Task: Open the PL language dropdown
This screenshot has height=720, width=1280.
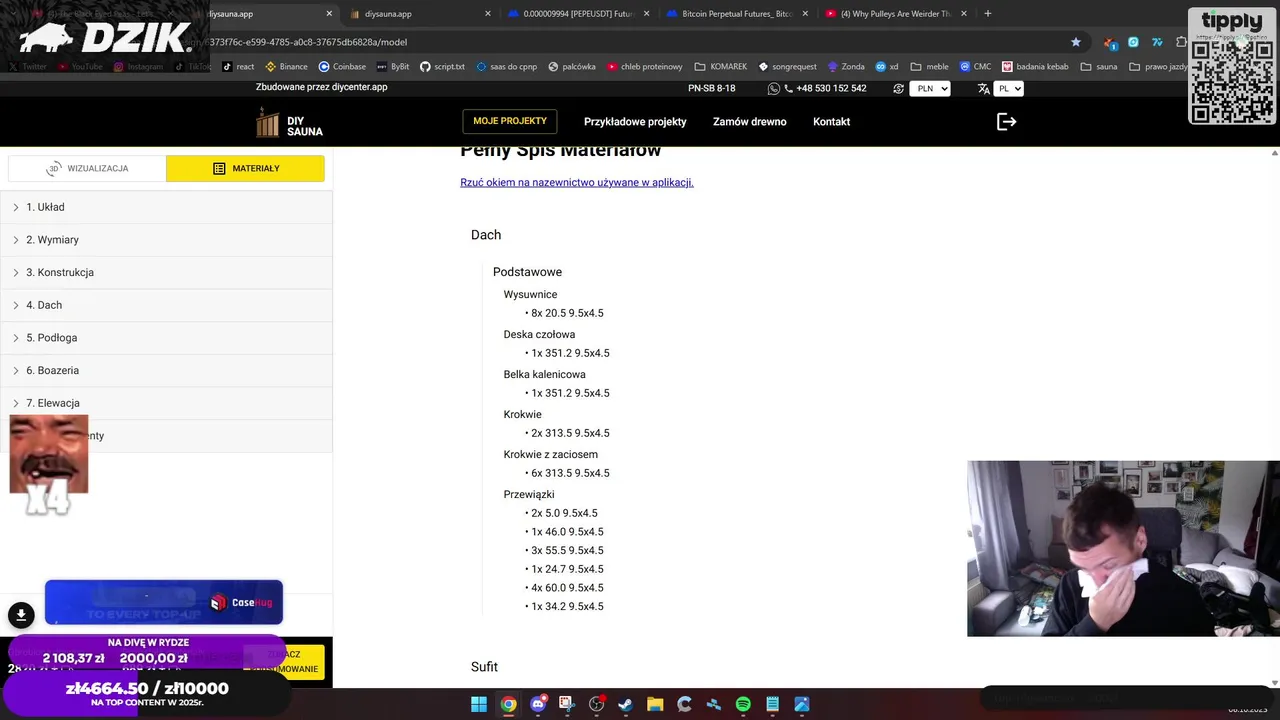Action: (x=1008, y=89)
